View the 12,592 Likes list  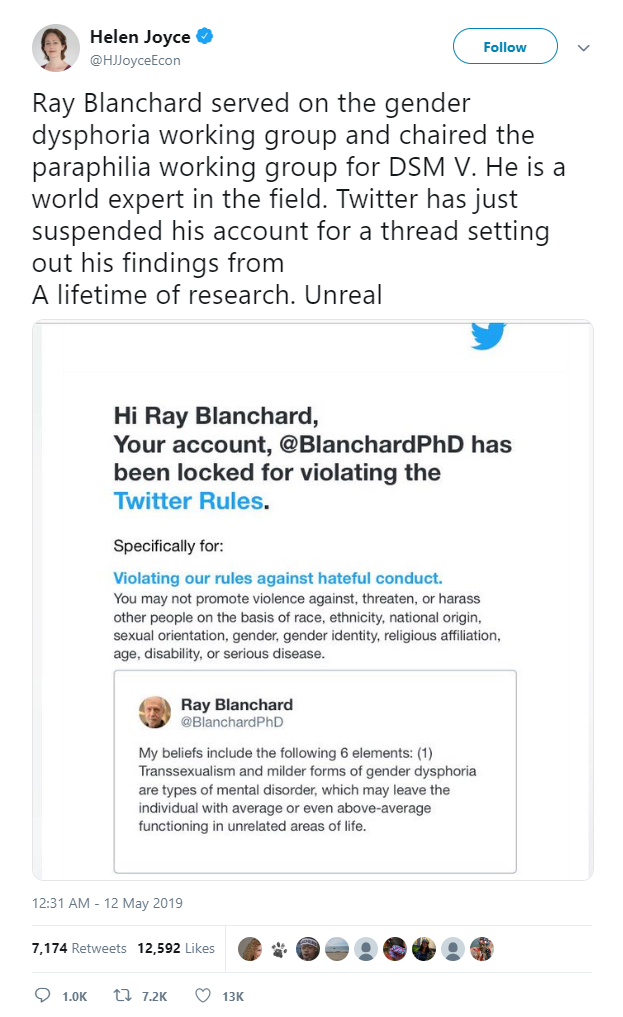coord(176,948)
